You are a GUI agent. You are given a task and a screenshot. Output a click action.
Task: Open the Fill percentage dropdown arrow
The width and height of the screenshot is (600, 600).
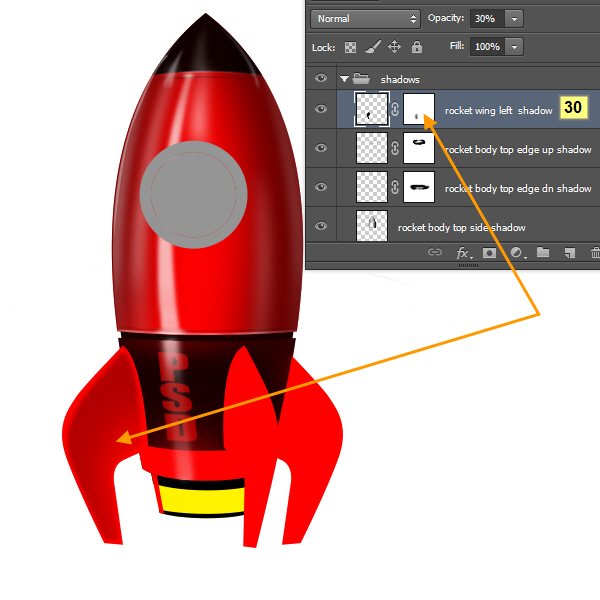[514, 47]
